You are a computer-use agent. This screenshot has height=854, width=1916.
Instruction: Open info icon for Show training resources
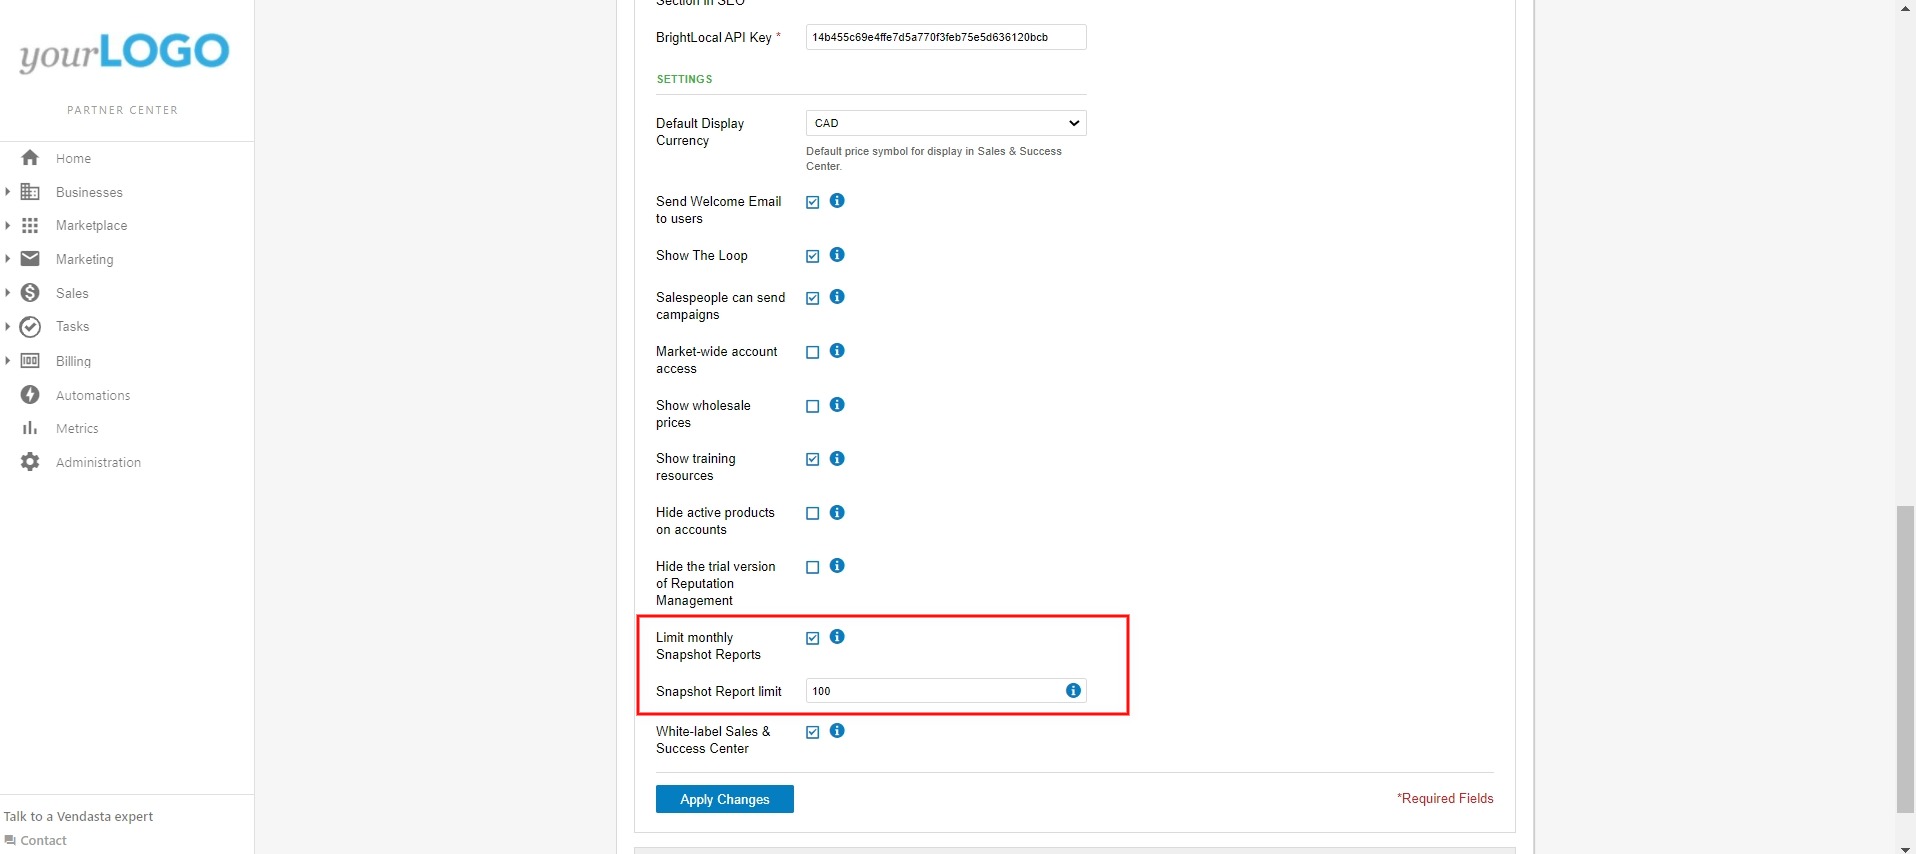tap(837, 459)
